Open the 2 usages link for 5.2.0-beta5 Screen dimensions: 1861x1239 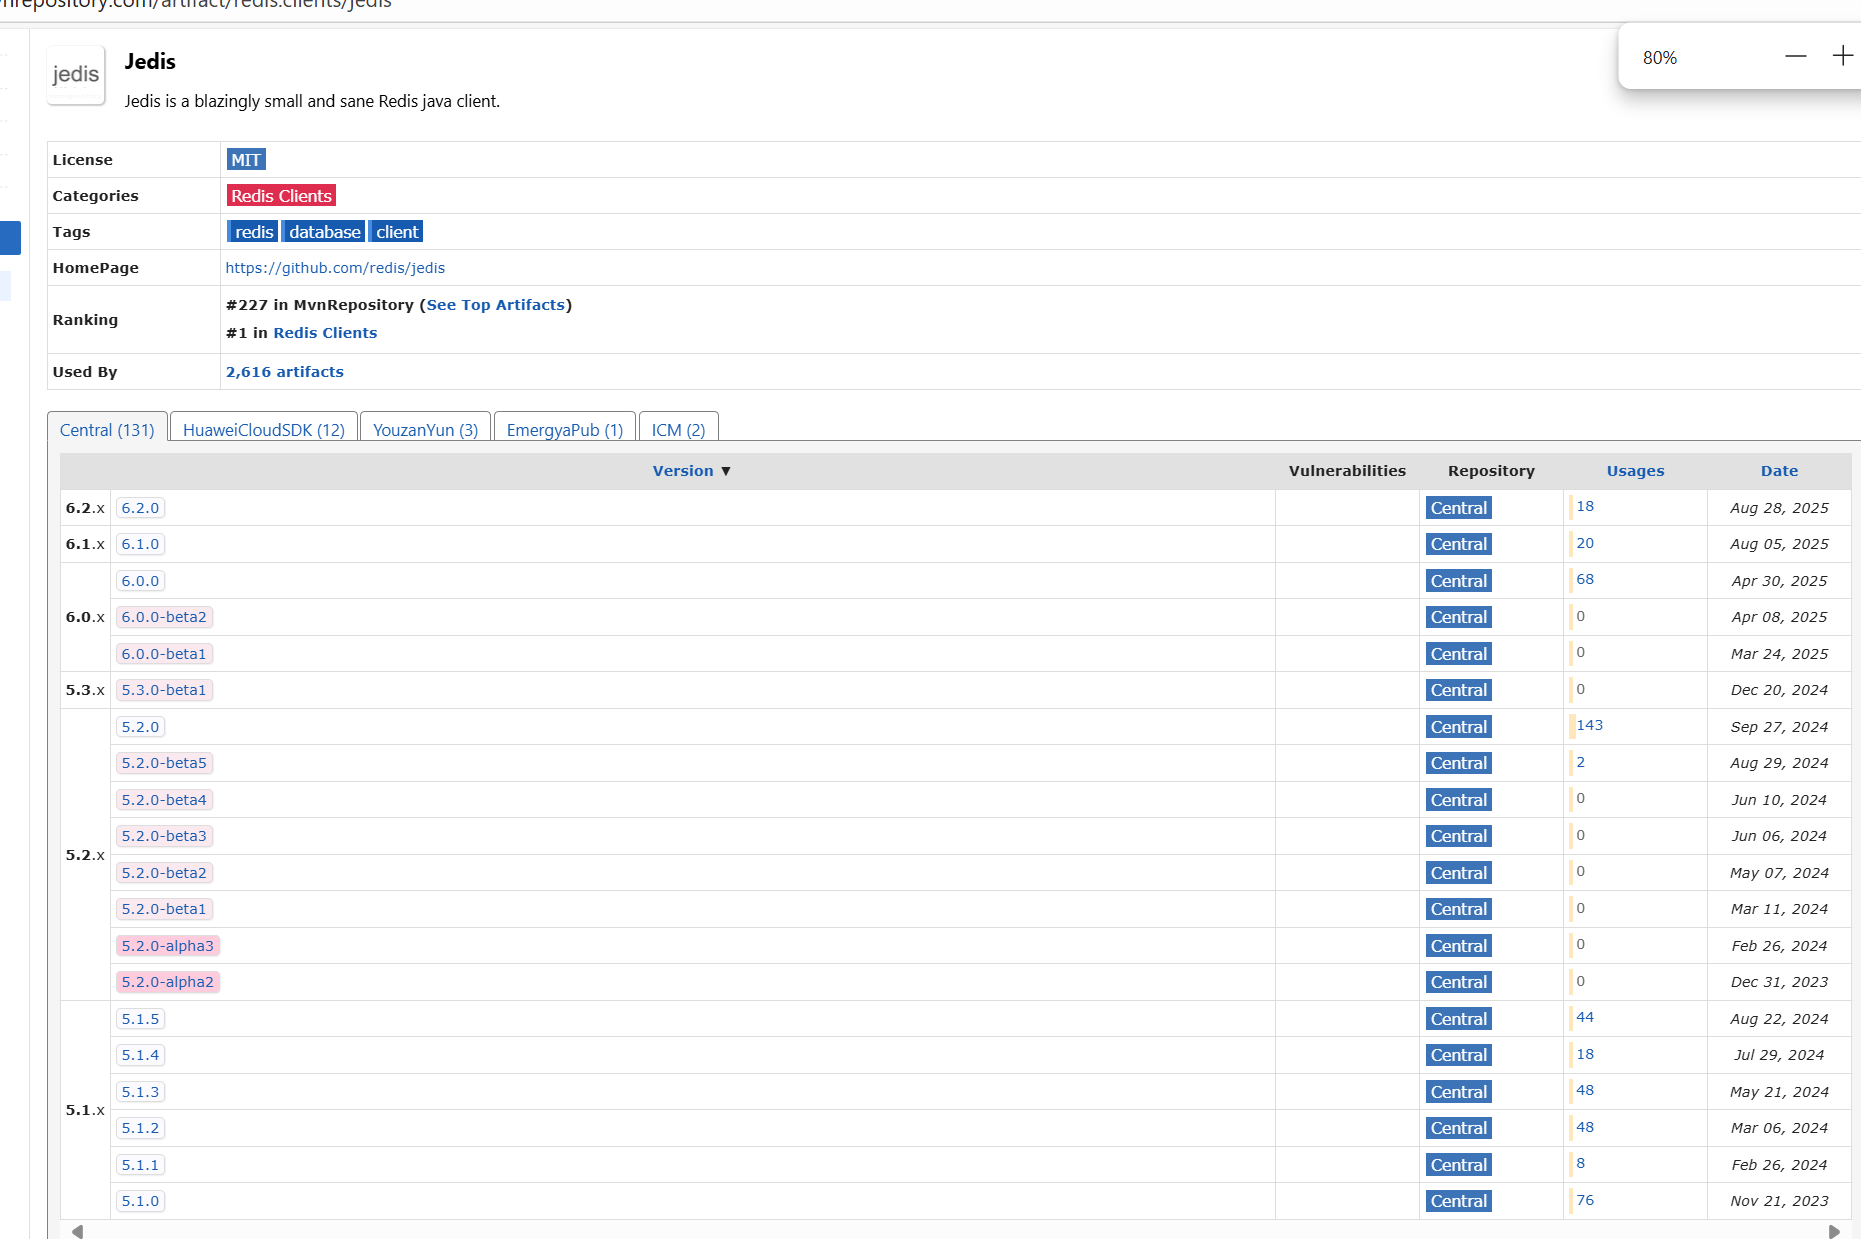tap(1580, 762)
